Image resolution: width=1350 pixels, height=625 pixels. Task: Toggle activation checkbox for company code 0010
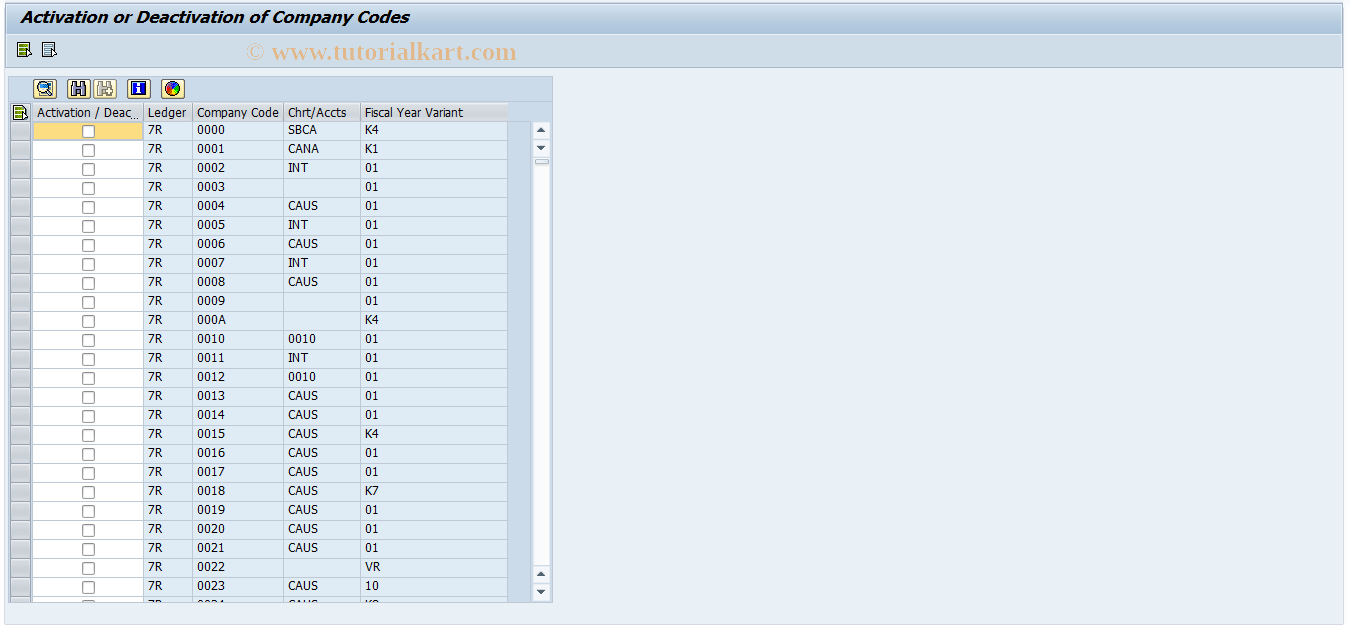tap(88, 340)
